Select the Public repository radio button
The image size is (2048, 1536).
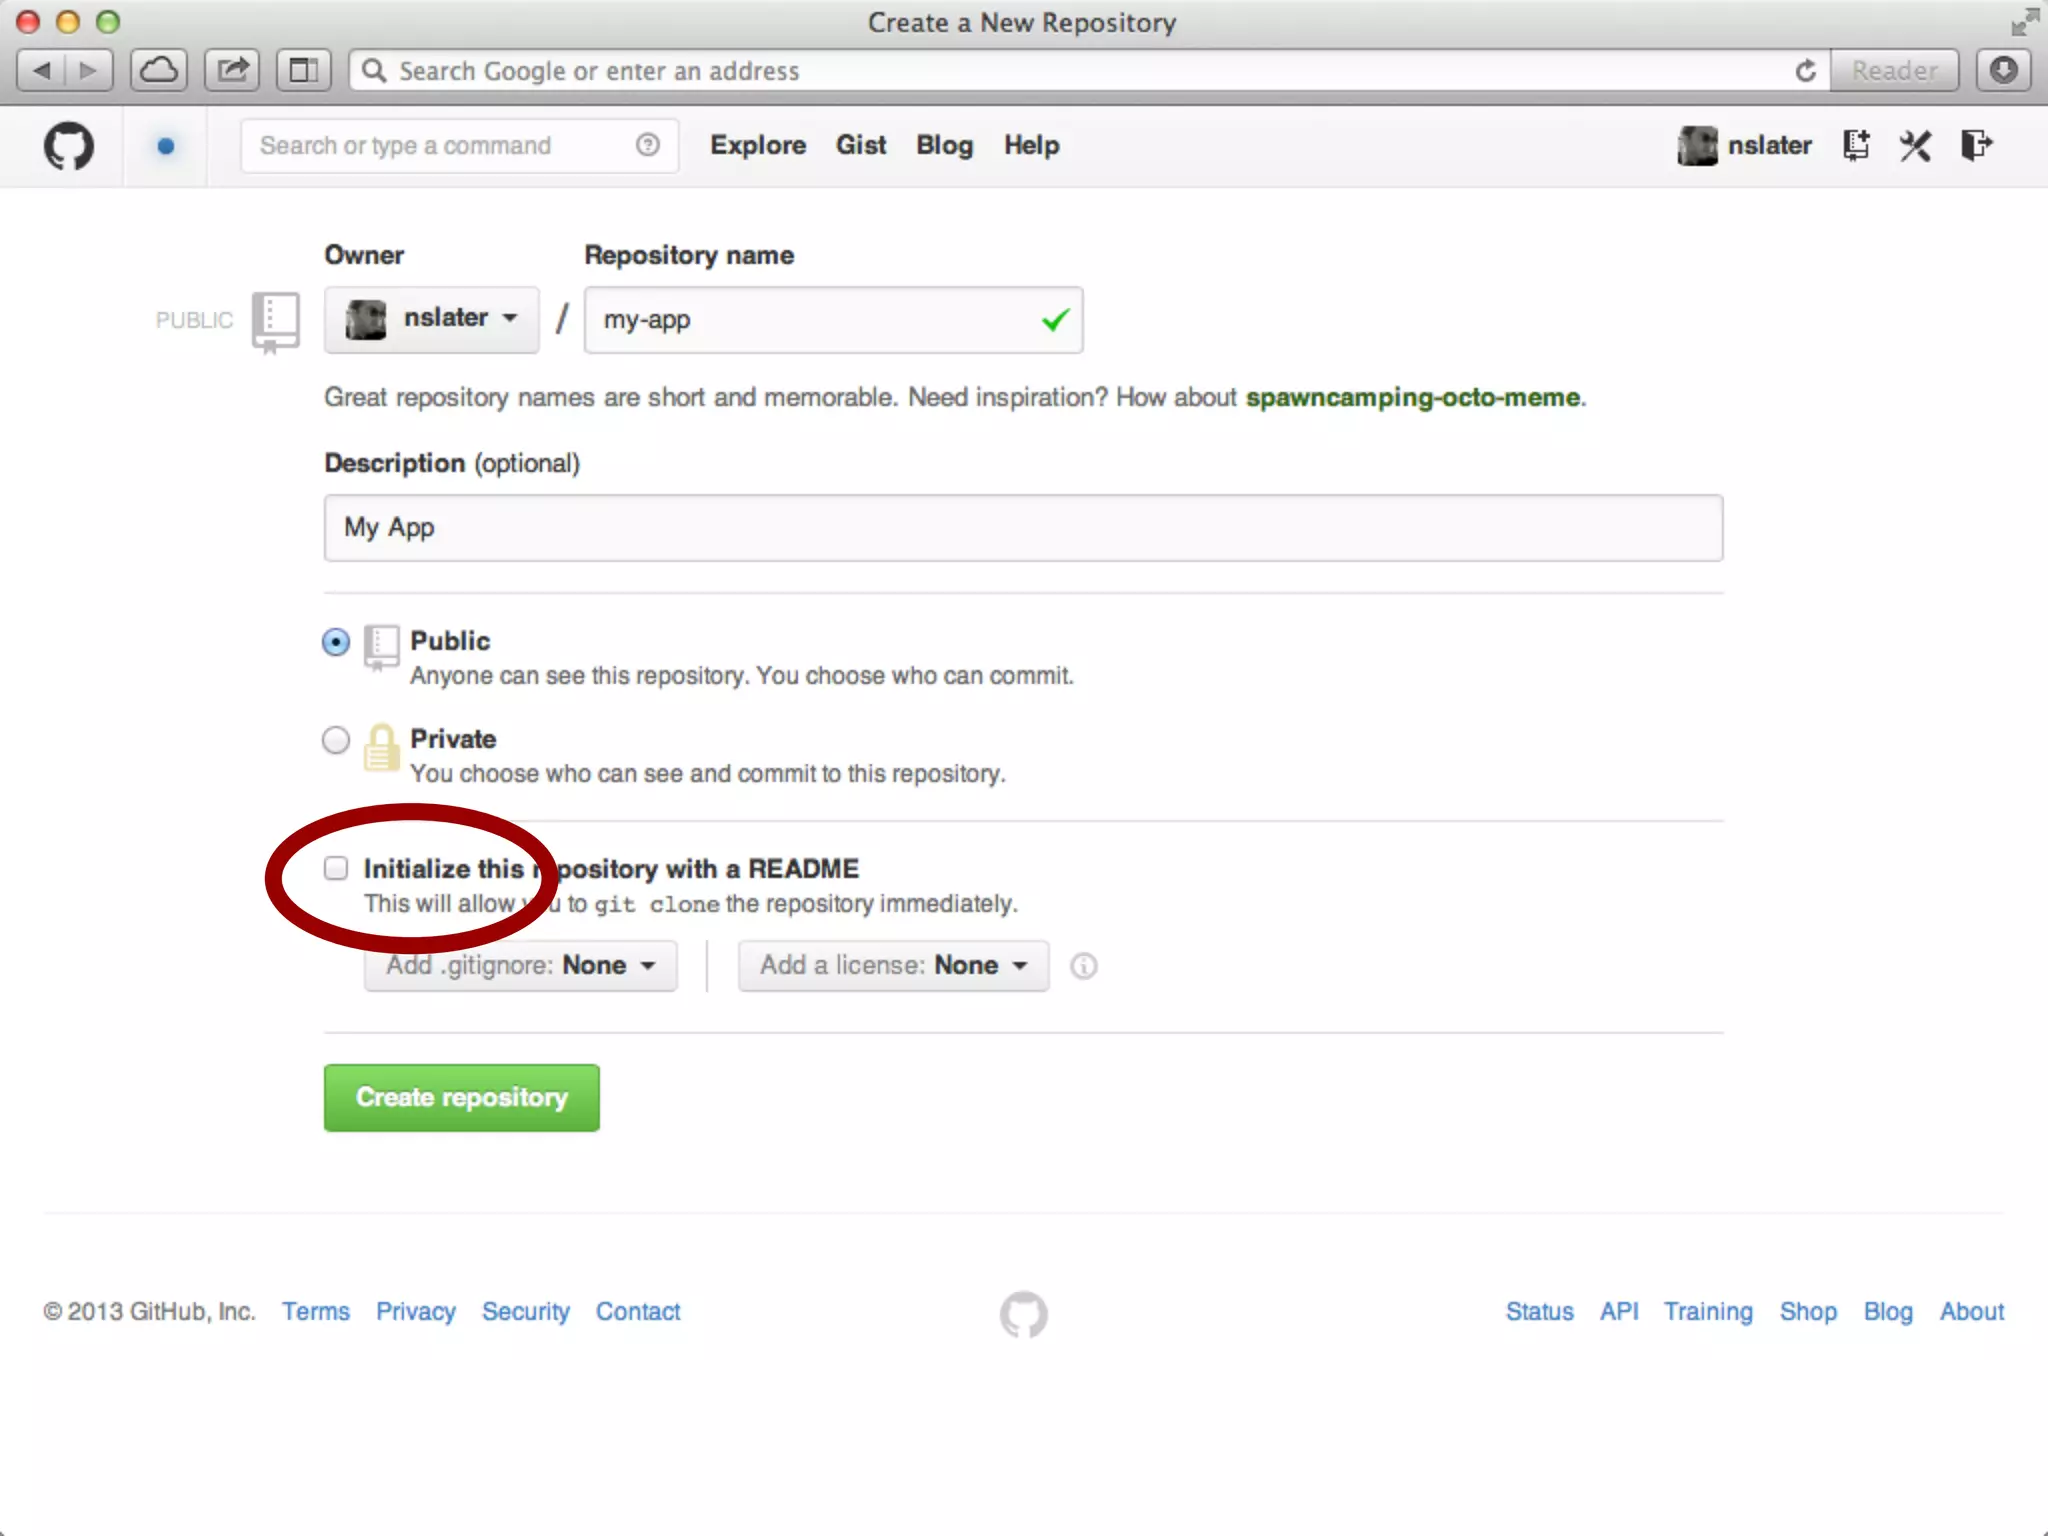336,642
